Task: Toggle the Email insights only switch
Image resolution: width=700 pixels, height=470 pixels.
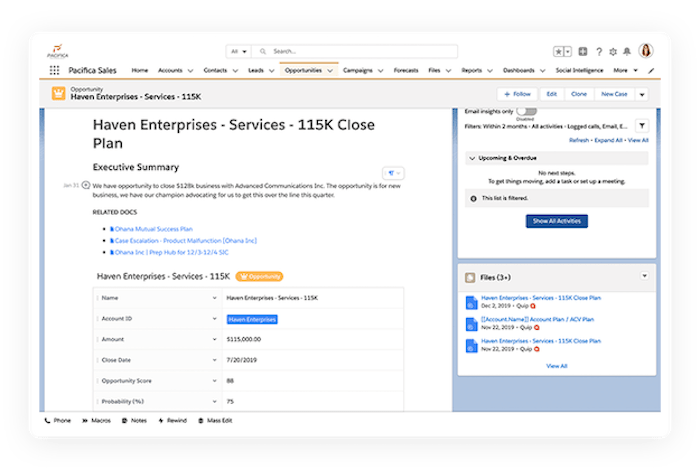Action: [x=526, y=112]
